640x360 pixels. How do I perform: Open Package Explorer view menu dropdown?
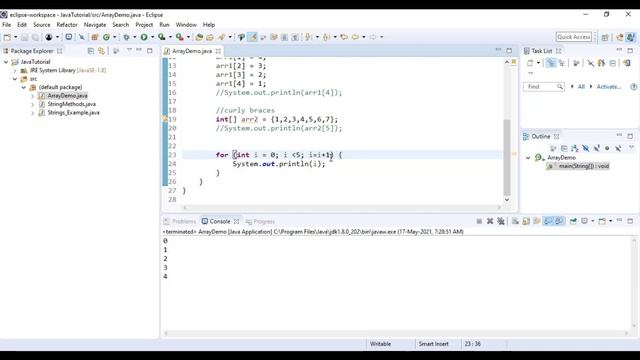click(129, 51)
